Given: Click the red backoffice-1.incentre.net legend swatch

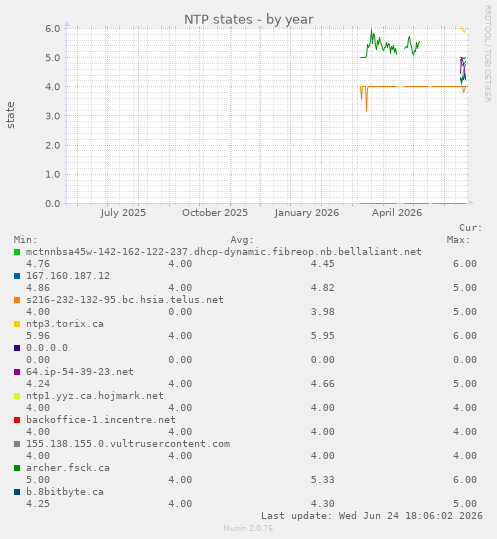Looking at the screenshot, I should [x=17, y=420].
